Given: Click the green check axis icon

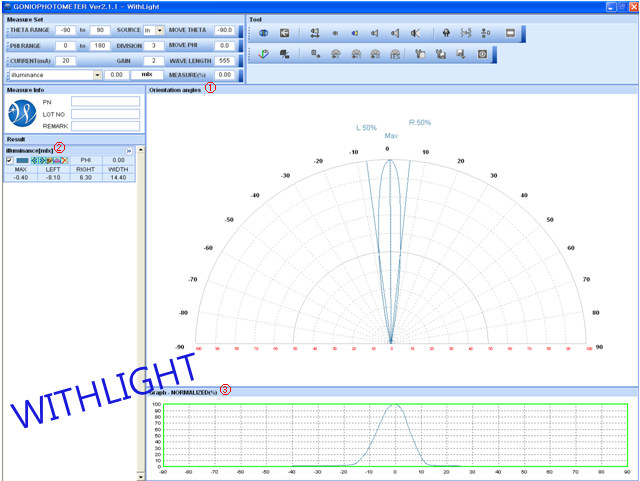Looking at the screenshot, I should click(x=265, y=53).
